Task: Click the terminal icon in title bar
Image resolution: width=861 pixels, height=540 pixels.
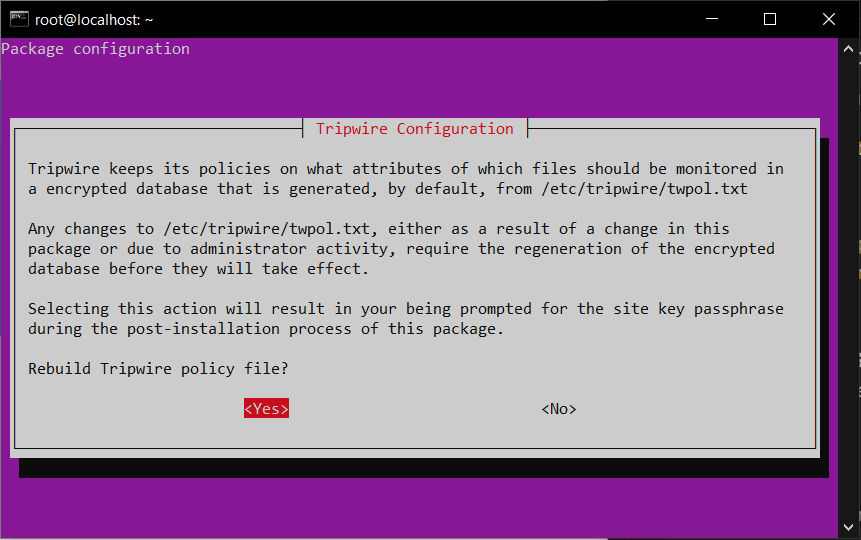Action: [19, 19]
